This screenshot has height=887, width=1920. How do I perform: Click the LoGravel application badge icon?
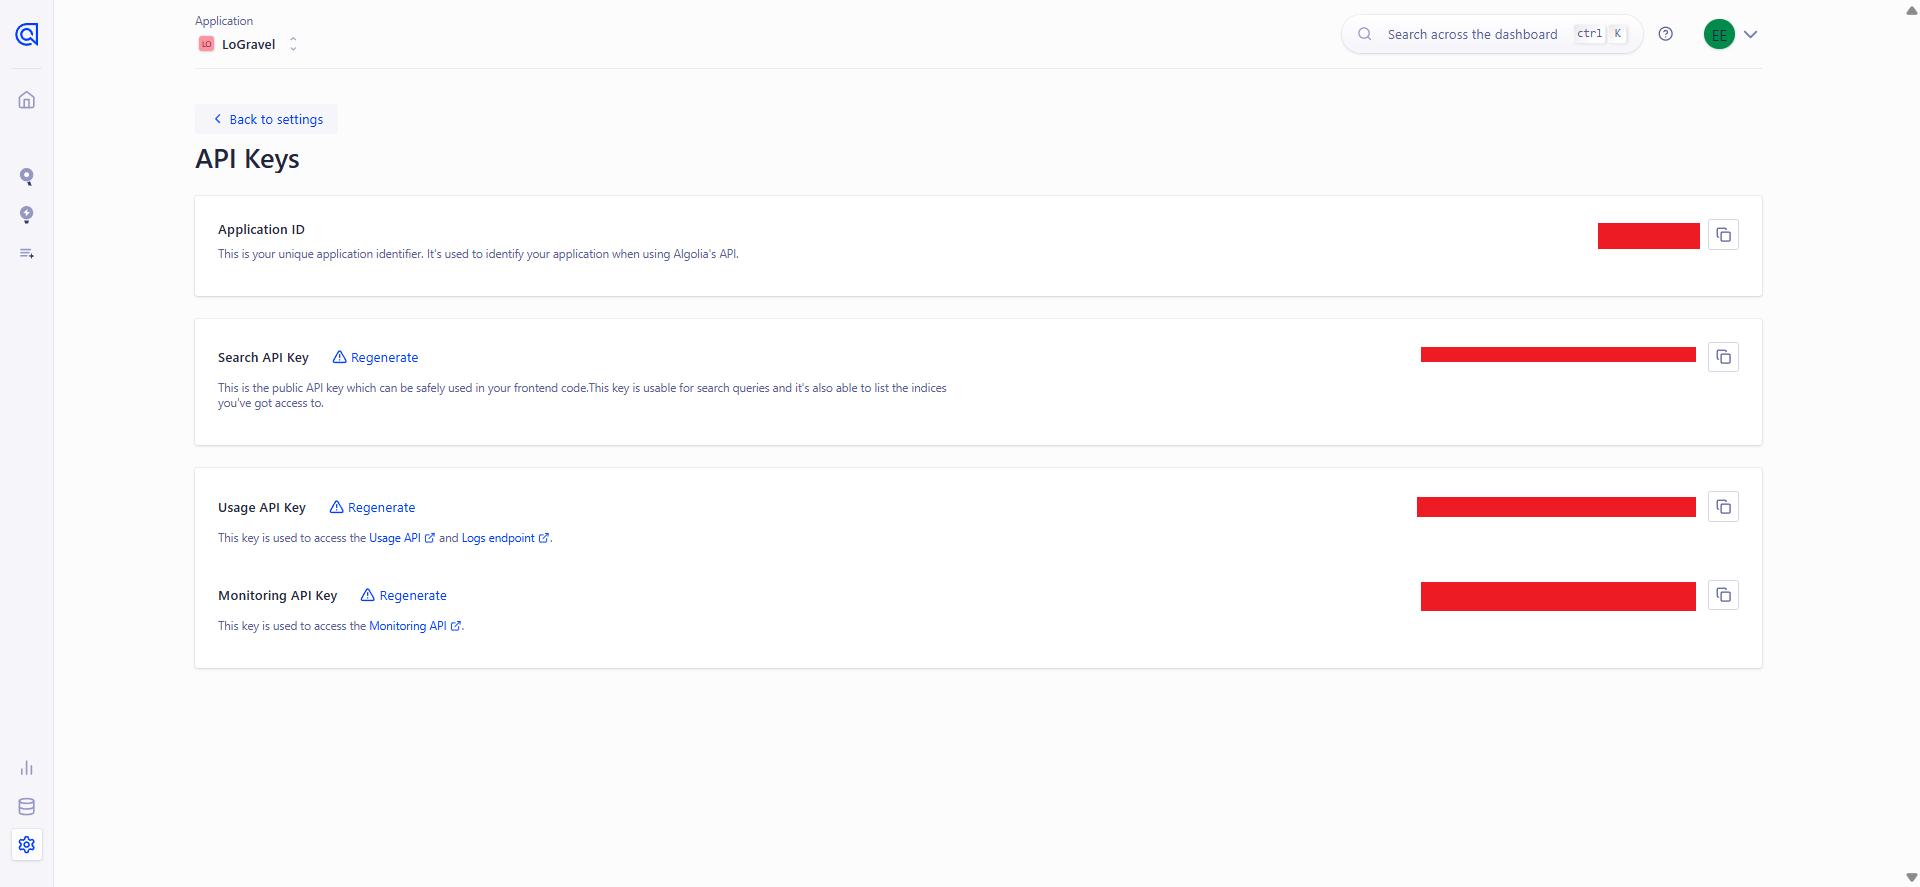tap(206, 44)
